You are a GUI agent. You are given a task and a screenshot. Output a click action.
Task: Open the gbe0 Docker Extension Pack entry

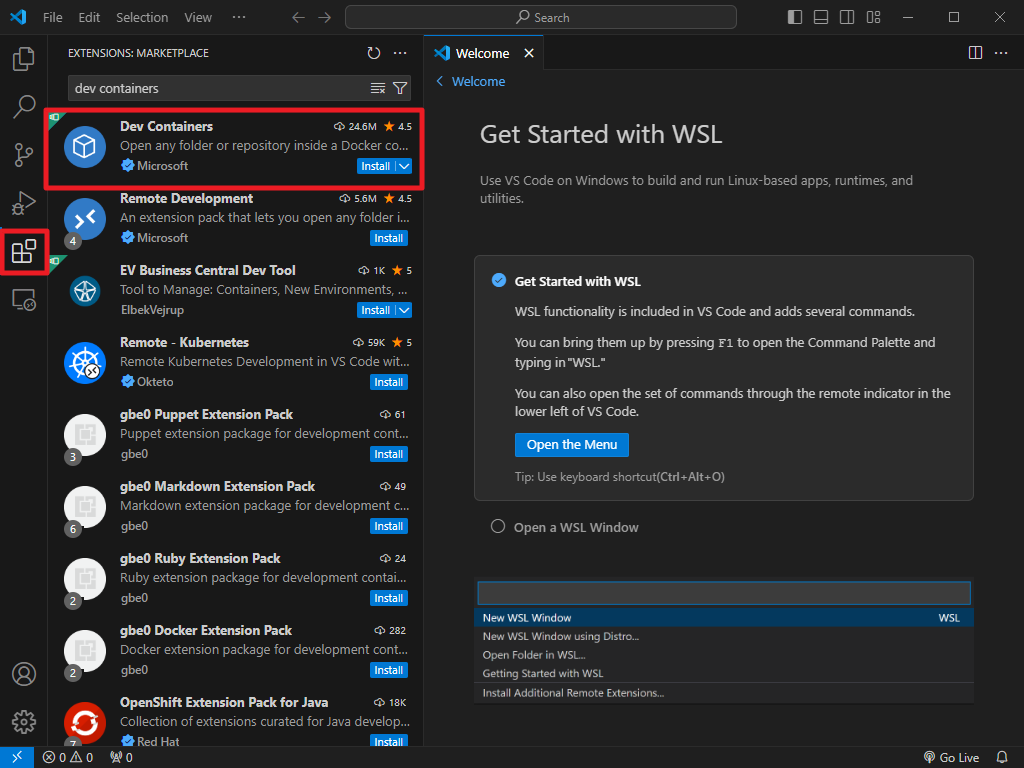click(x=235, y=650)
